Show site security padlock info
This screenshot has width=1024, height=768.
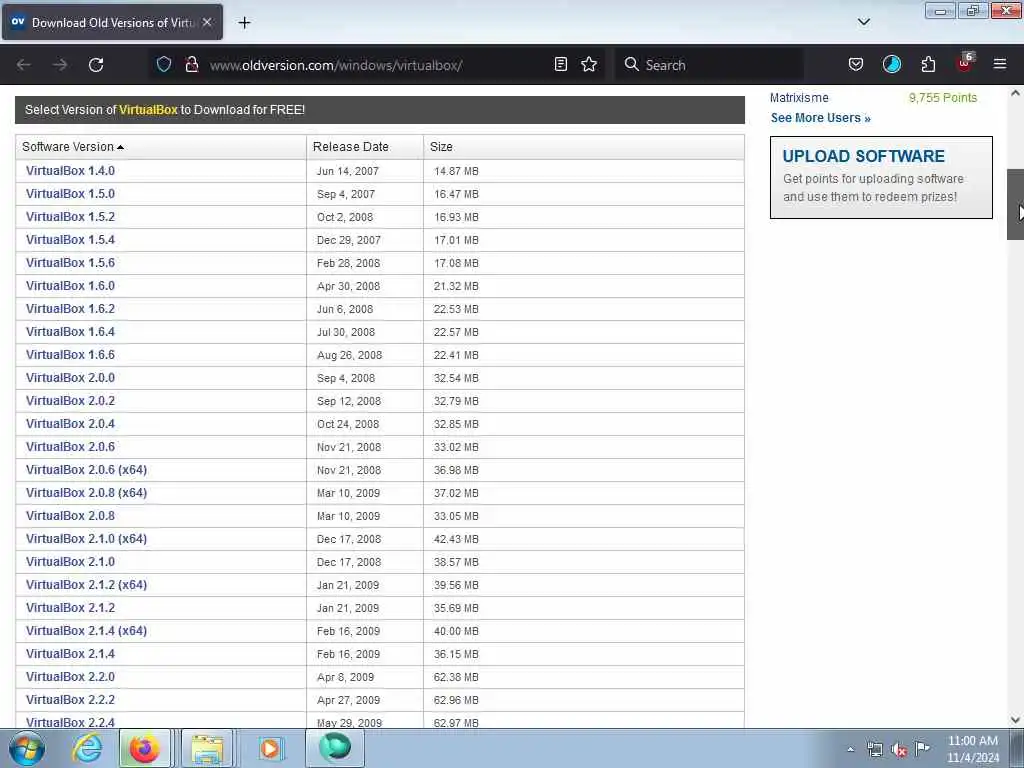click(191, 65)
